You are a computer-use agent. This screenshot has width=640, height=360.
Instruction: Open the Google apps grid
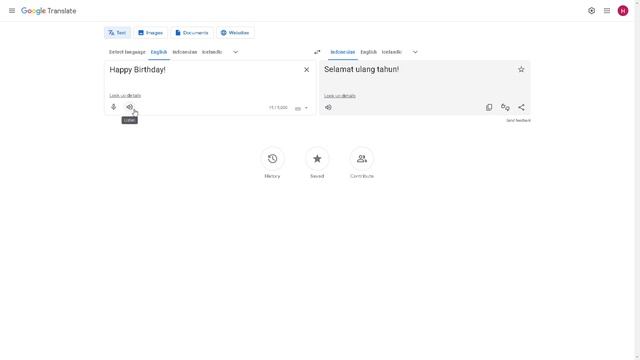point(607,11)
